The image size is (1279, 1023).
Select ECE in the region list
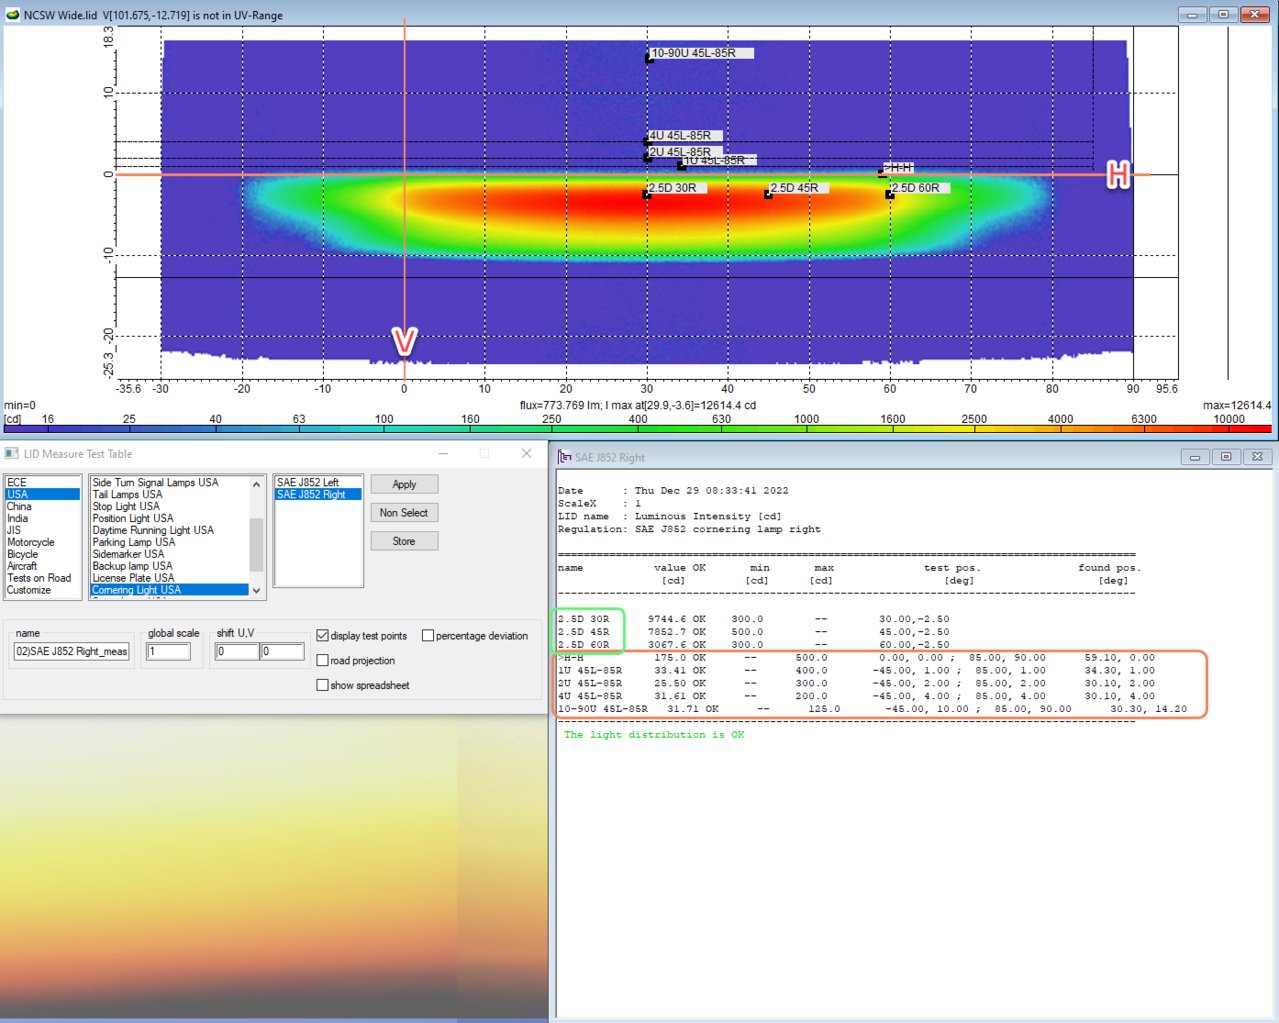point(42,482)
